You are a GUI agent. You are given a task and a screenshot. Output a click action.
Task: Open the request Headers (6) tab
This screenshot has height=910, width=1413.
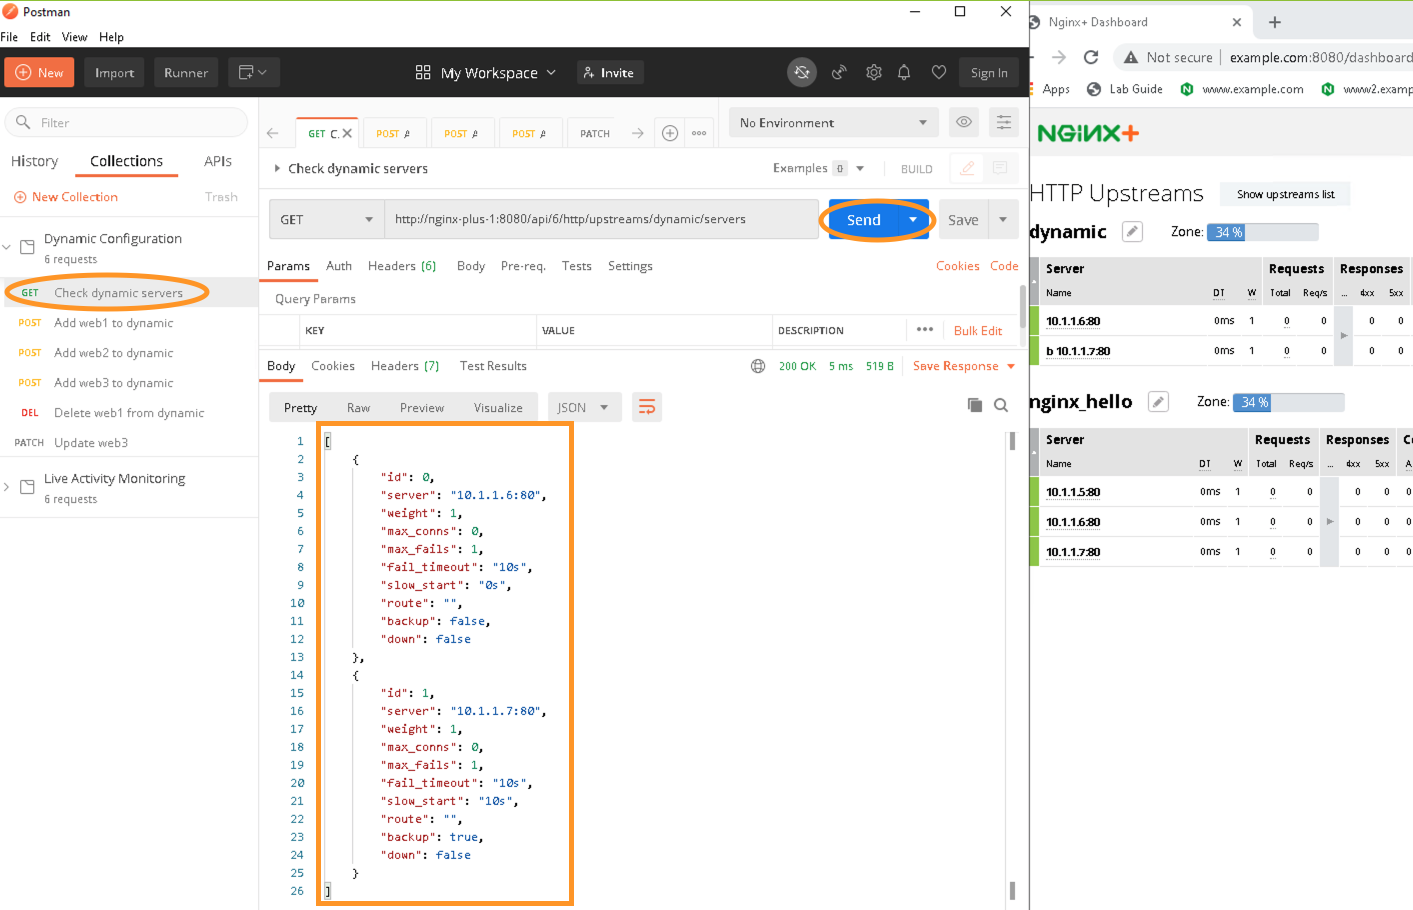[x=402, y=266]
